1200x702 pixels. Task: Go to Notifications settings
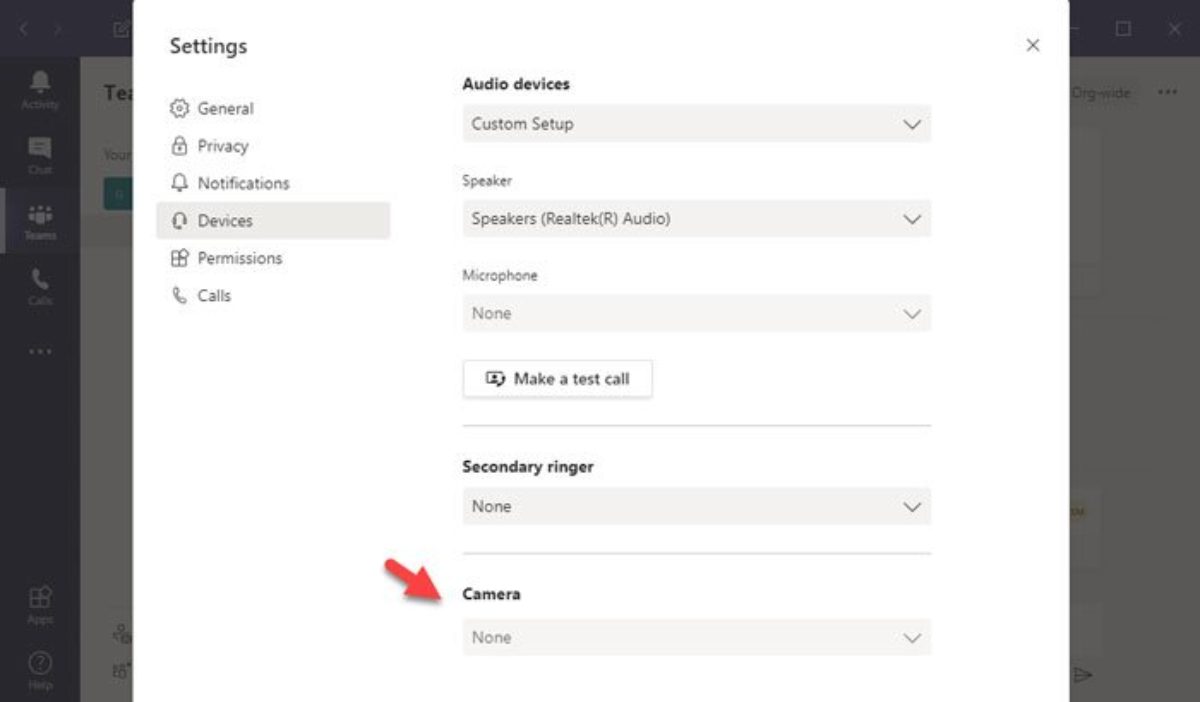click(243, 183)
